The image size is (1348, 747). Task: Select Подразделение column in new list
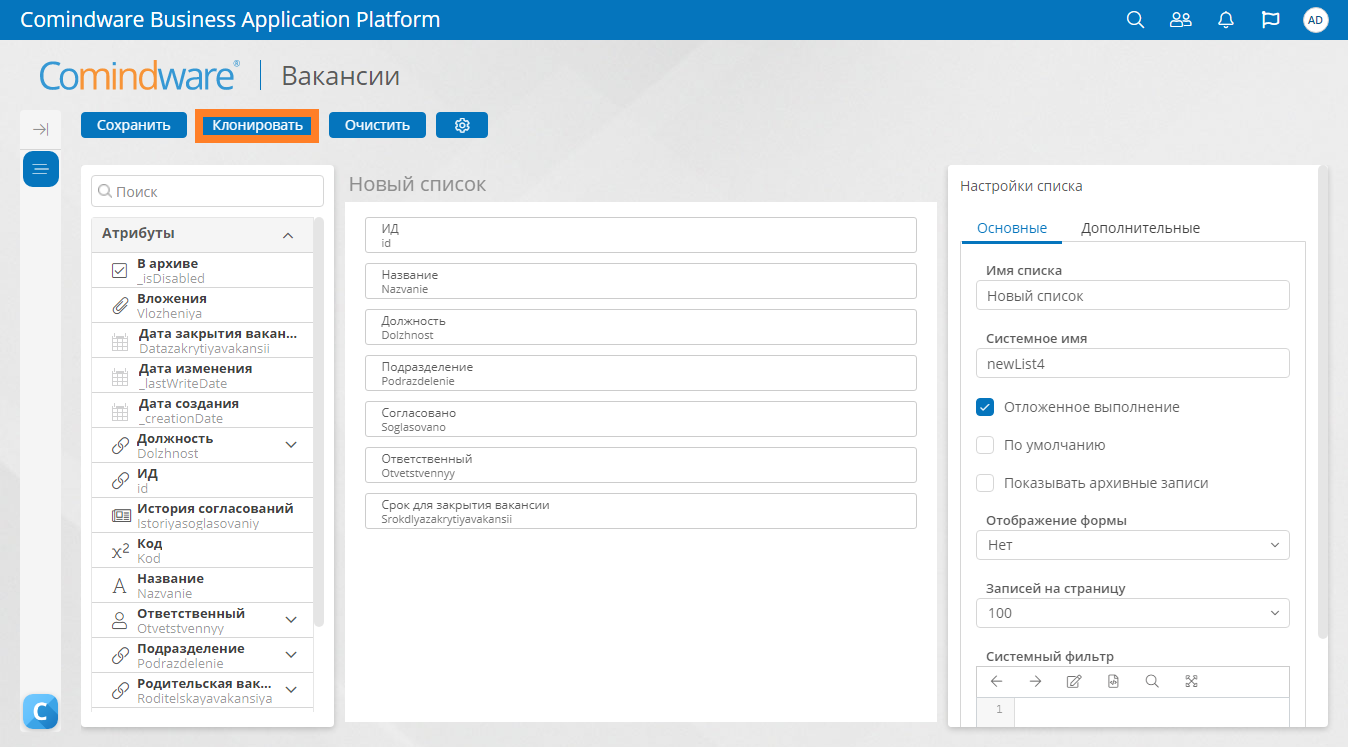pos(641,373)
